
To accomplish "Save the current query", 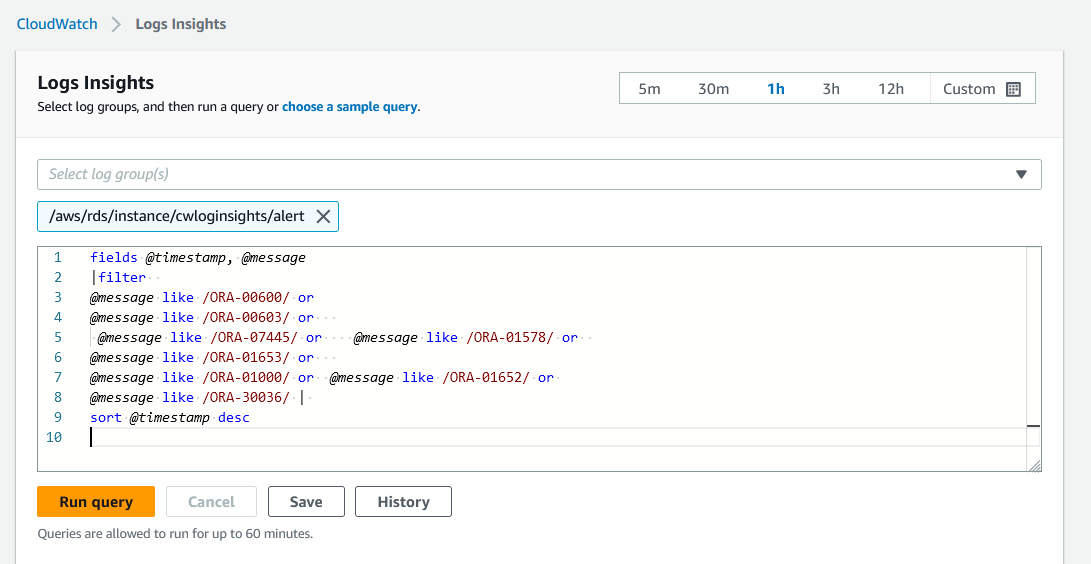I will coord(306,501).
